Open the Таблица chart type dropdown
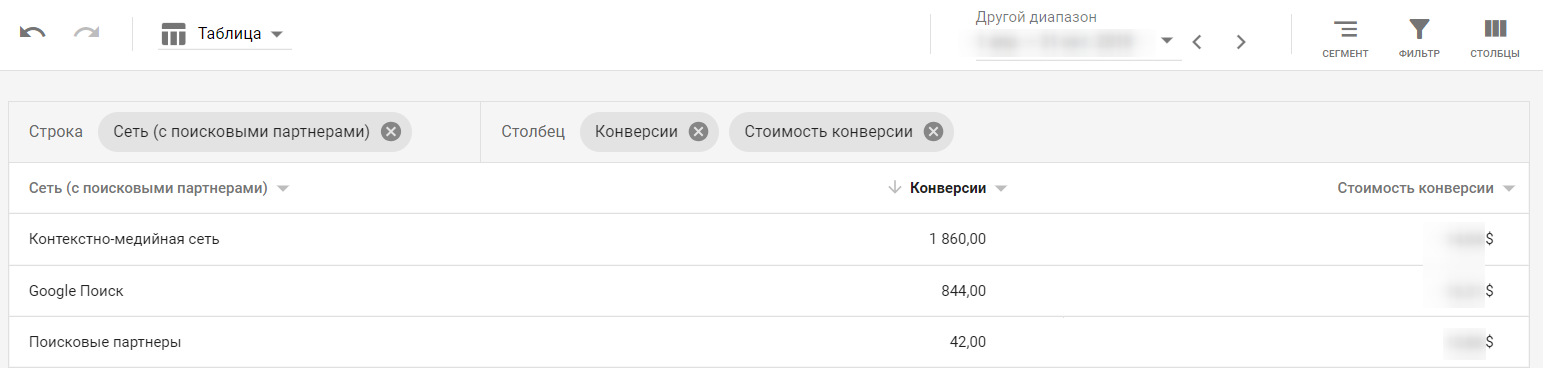Viewport: 1543px width, 368px height. coord(225,34)
